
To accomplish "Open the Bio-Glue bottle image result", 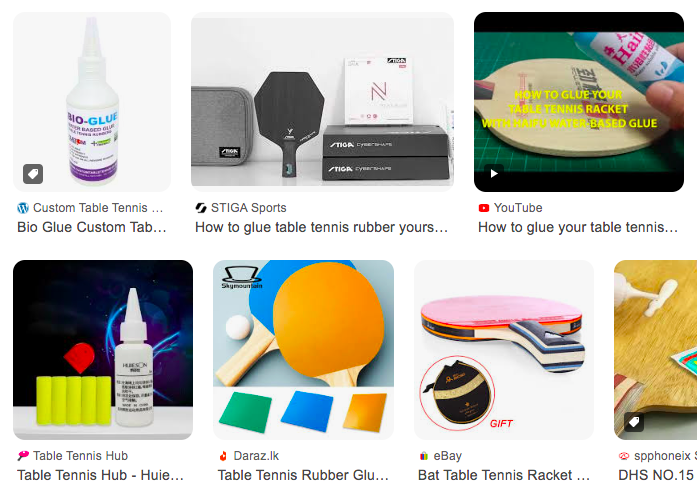I will point(92,102).
